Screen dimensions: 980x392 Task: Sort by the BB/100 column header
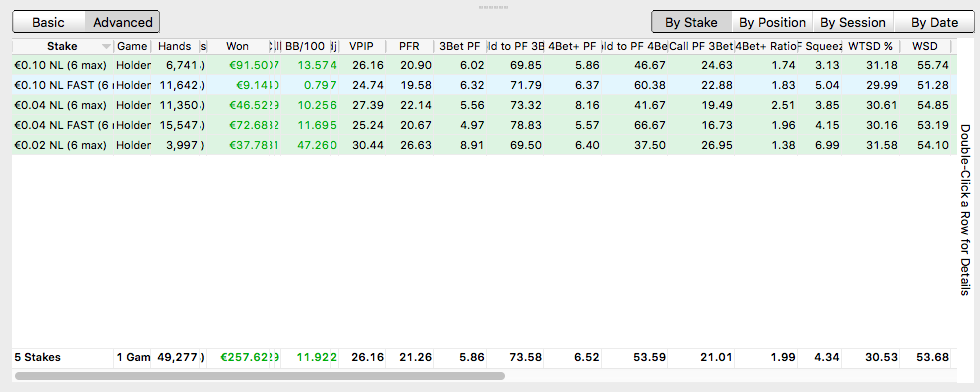305,46
